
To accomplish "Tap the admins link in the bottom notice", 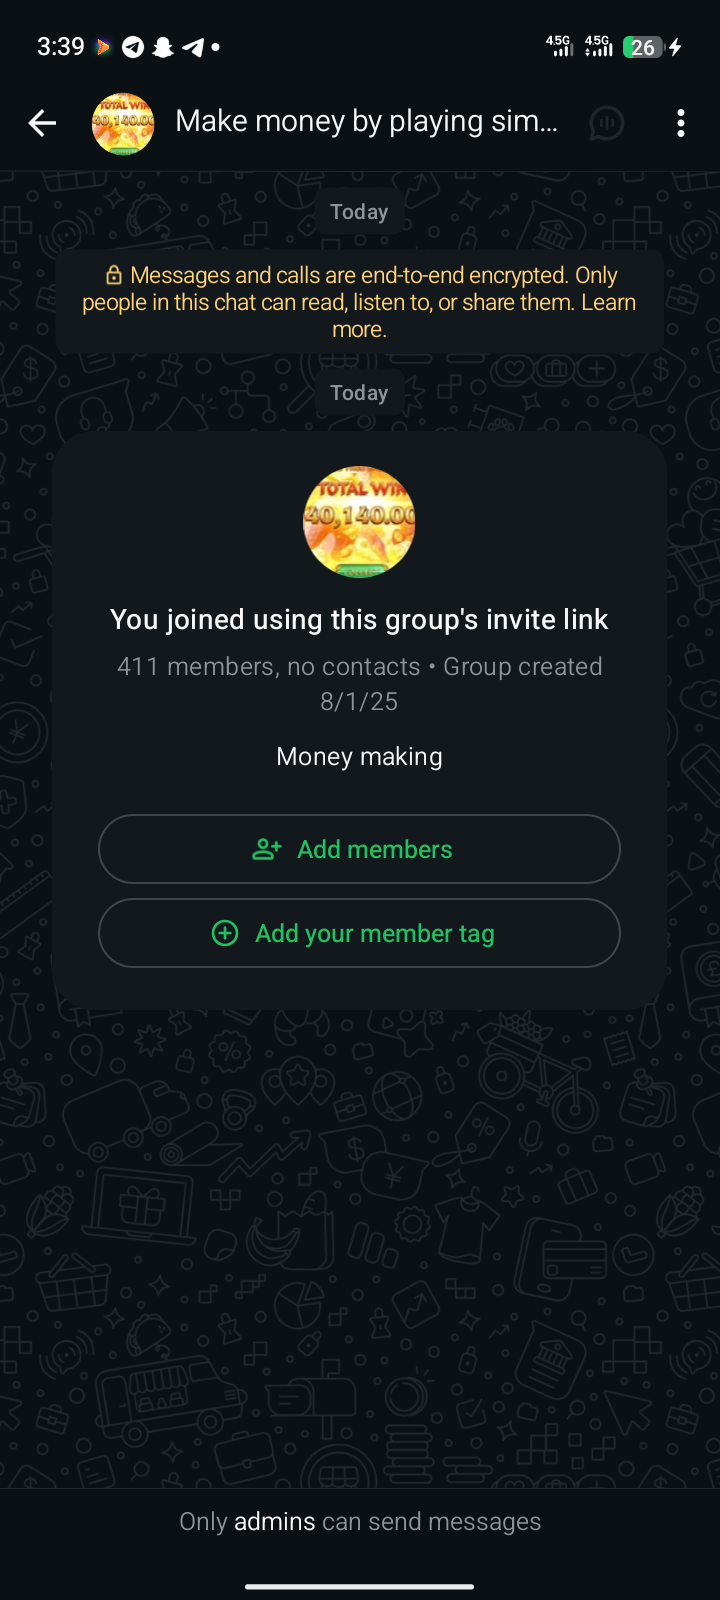I will (275, 1521).
